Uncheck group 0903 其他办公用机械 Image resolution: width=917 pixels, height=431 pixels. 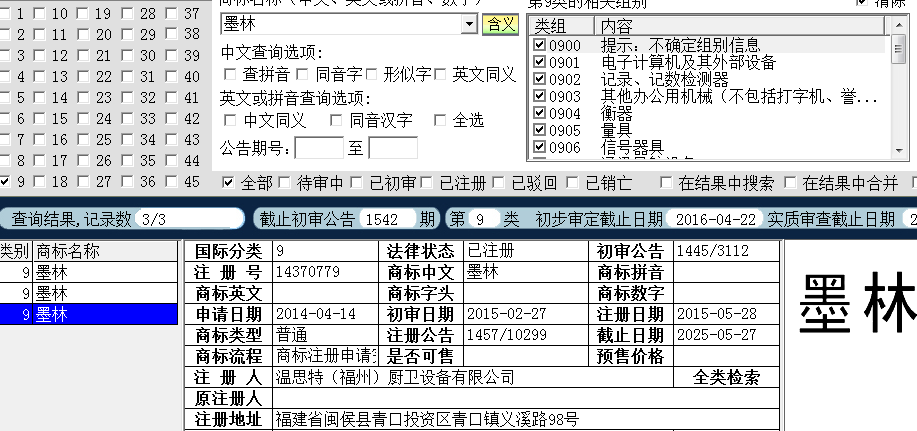540,96
